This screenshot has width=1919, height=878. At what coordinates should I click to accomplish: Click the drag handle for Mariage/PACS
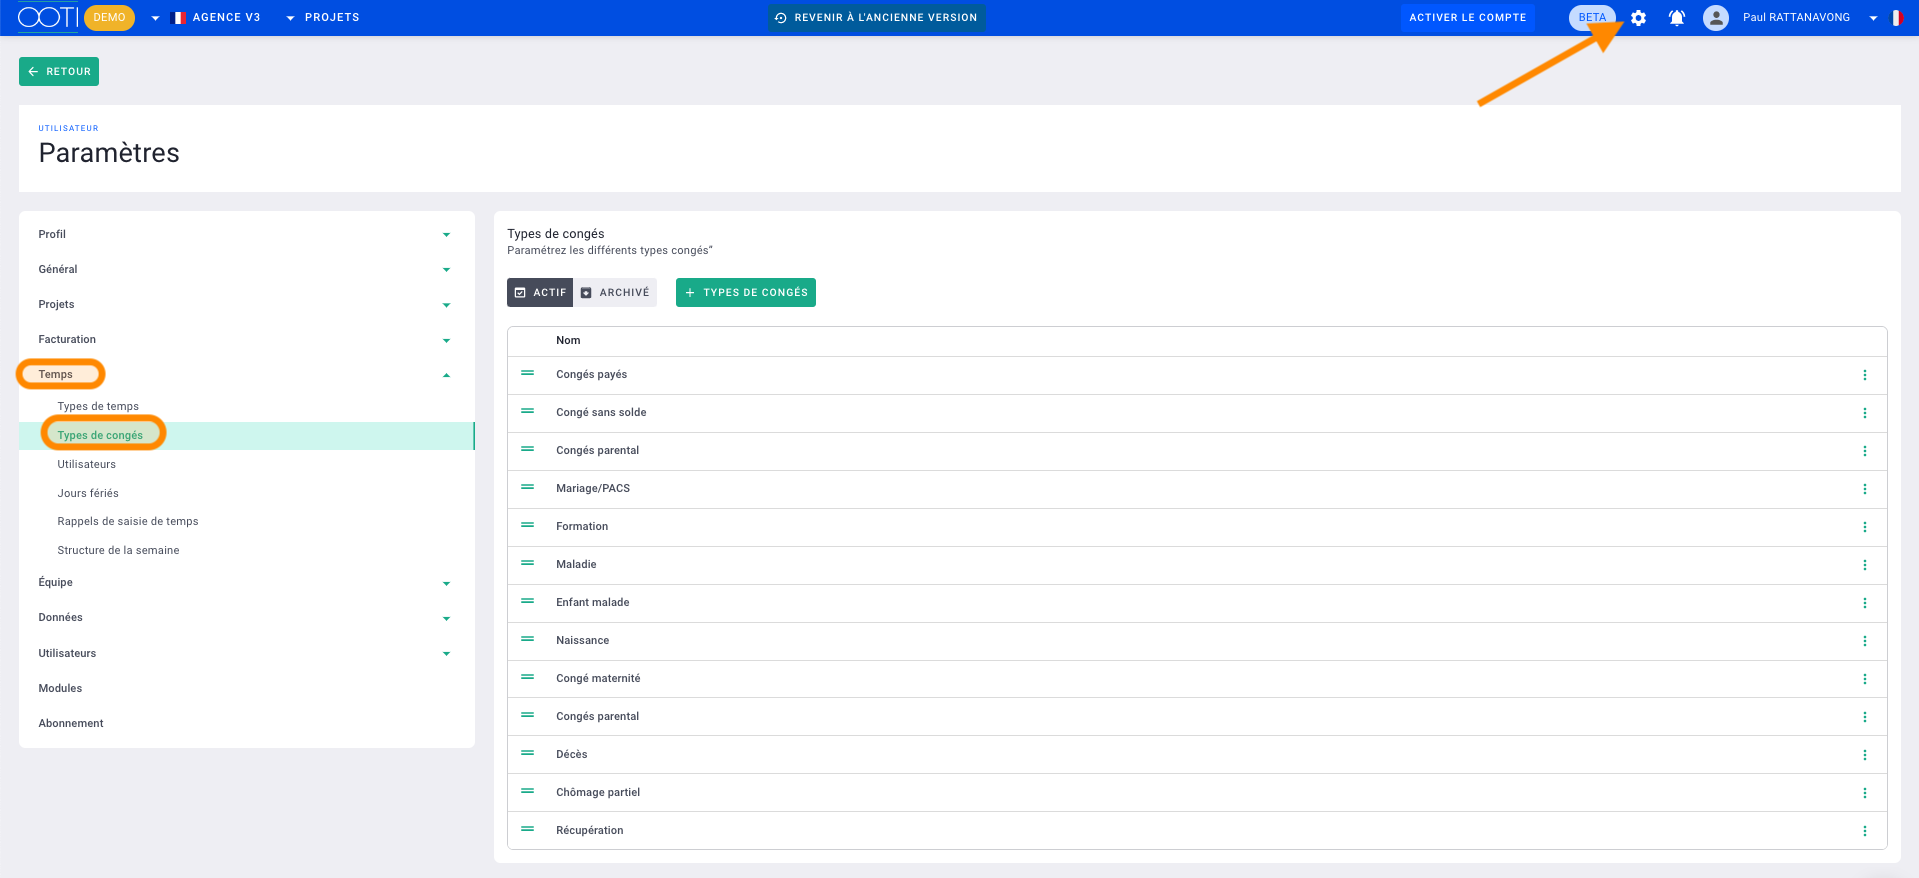click(527, 487)
